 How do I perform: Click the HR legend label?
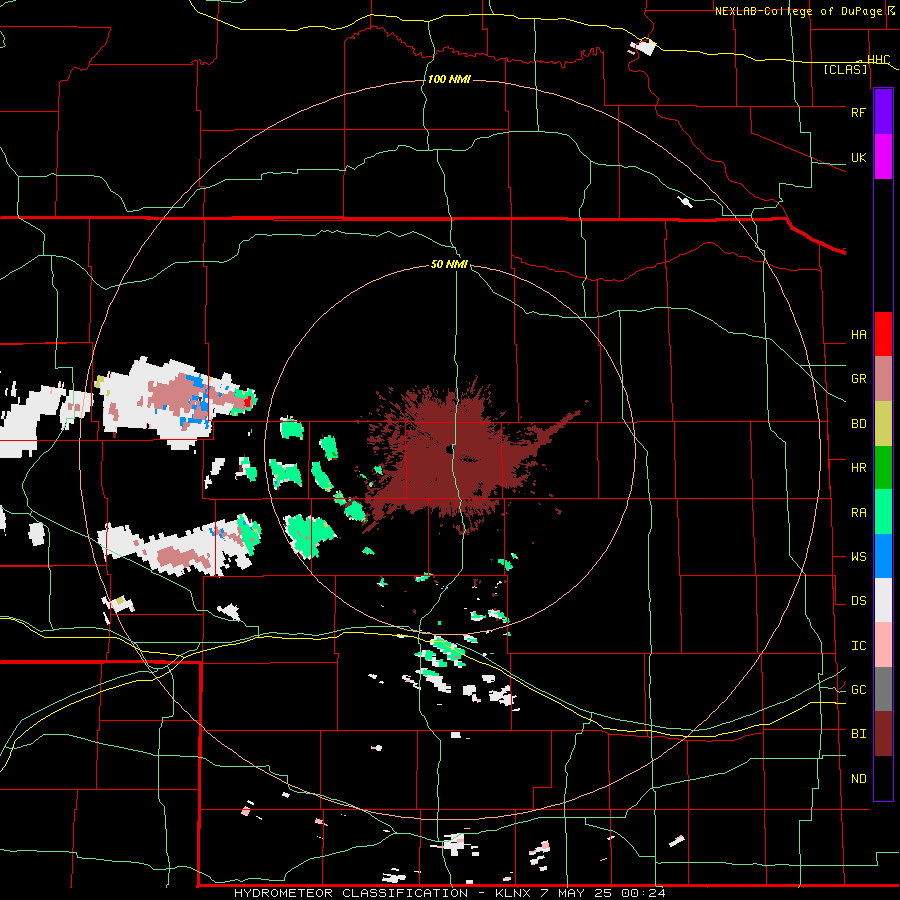coord(858,468)
